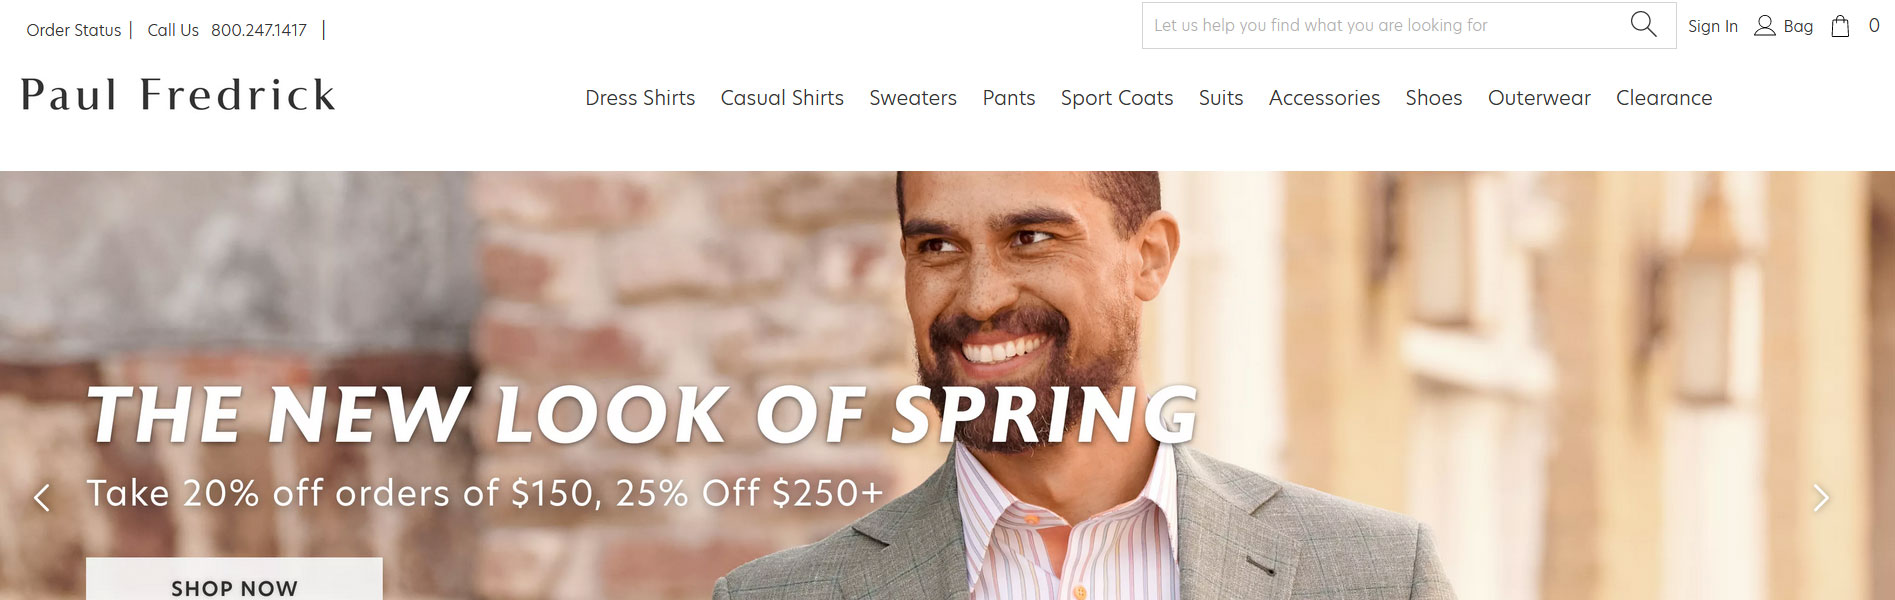Browse Accessories category
Viewport: 1895px width, 600px height.
pyautogui.click(x=1324, y=98)
